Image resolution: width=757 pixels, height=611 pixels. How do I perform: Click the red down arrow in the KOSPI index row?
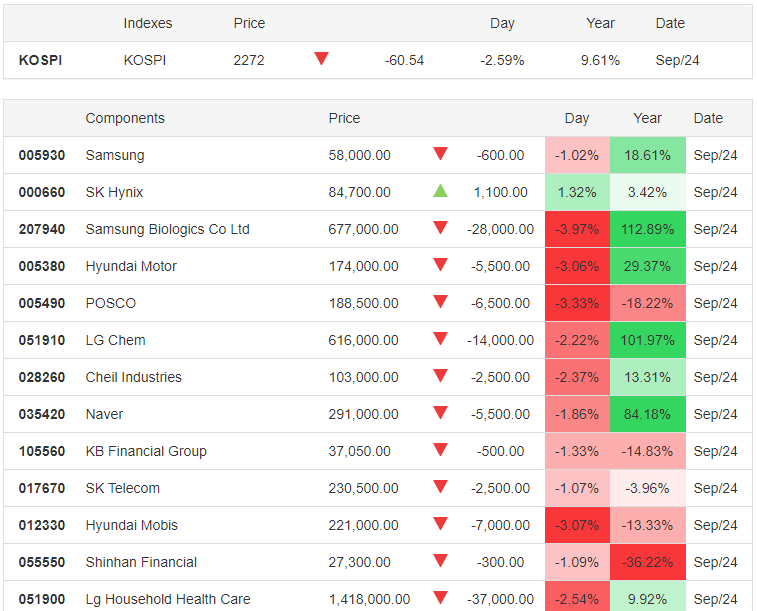tap(322, 58)
